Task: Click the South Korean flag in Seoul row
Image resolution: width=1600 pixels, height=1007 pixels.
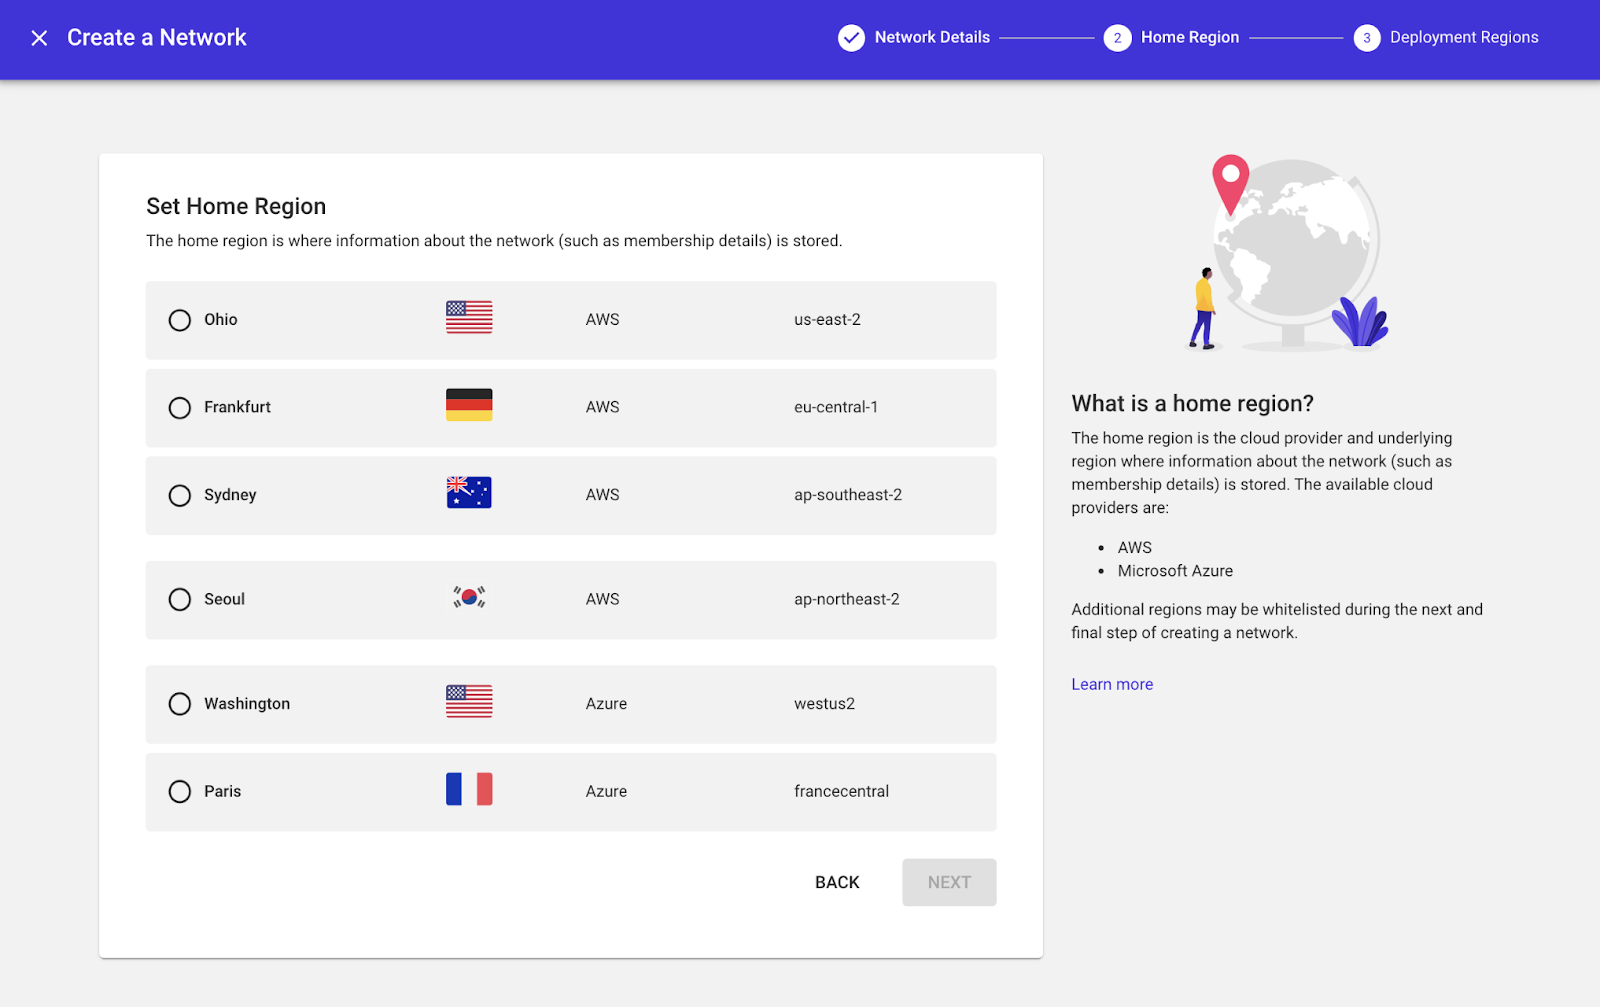Action: tap(468, 596)
